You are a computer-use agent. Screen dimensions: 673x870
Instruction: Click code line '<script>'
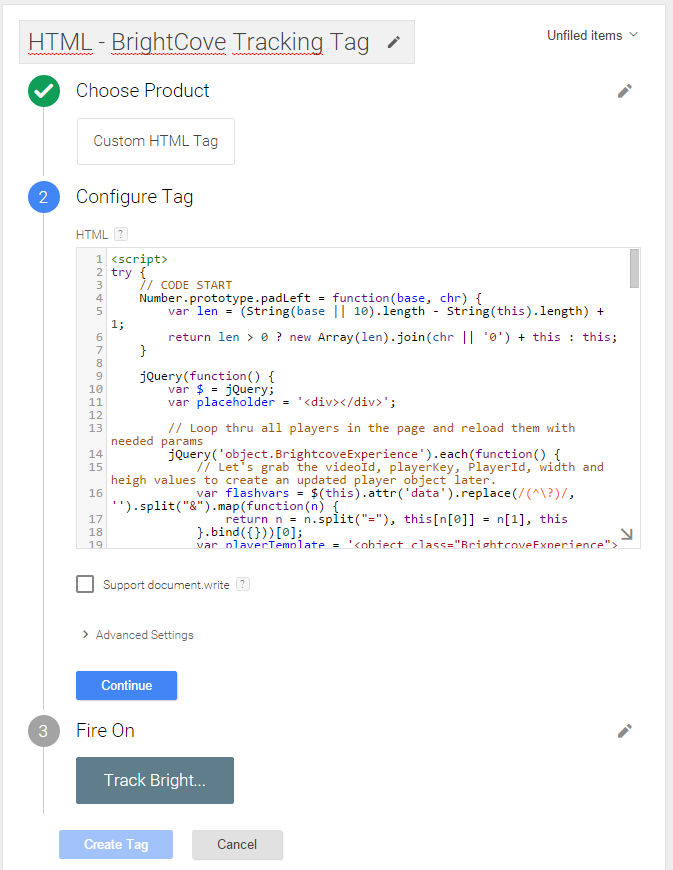point(139,259)
